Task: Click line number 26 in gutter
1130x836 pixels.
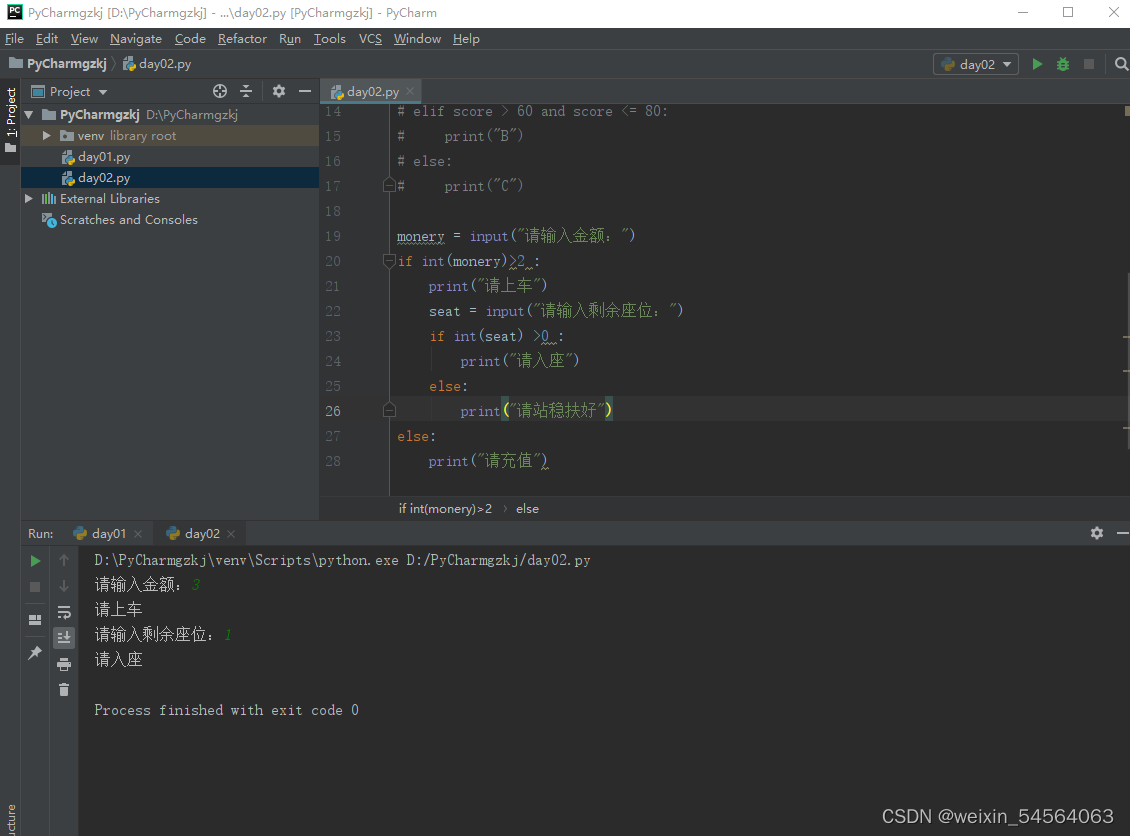Action: coord(333,411)
